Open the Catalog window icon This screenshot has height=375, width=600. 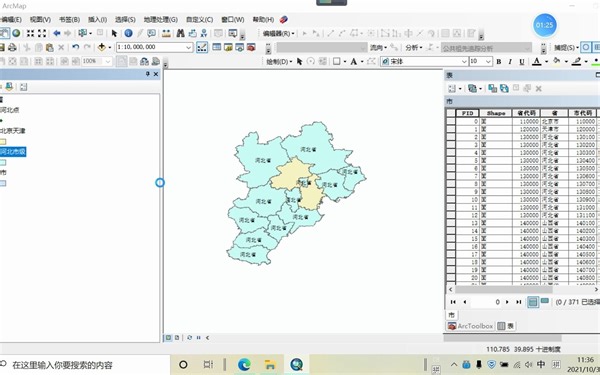228,47
